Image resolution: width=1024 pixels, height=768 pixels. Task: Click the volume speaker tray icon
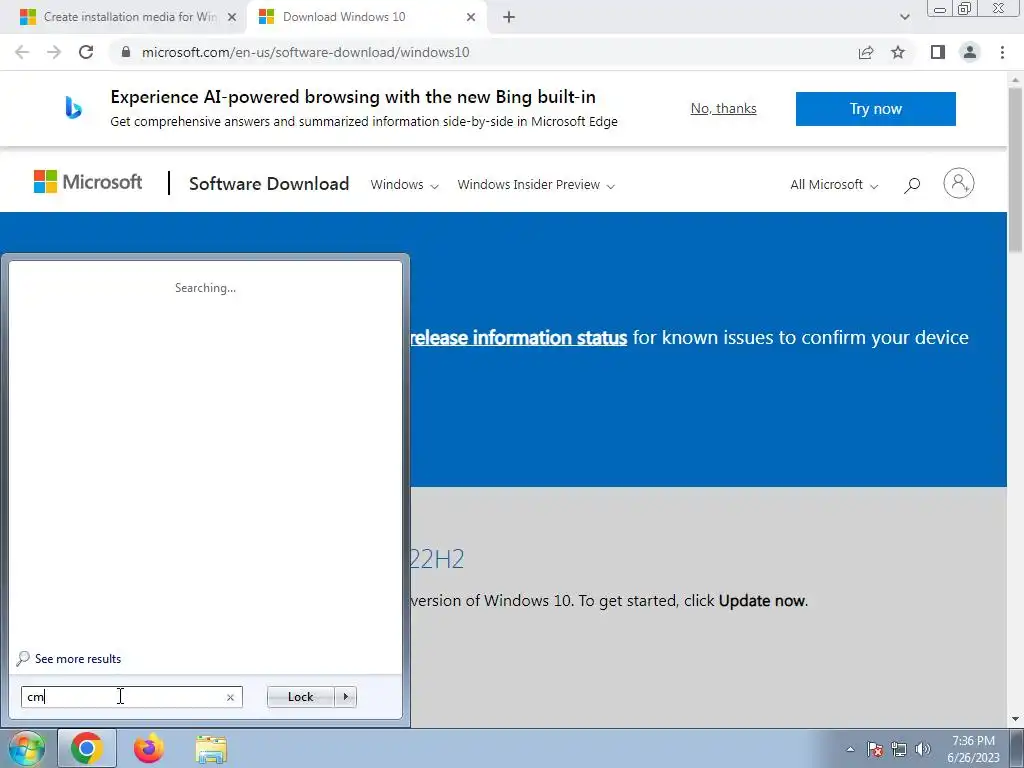[x=923, y=749]
